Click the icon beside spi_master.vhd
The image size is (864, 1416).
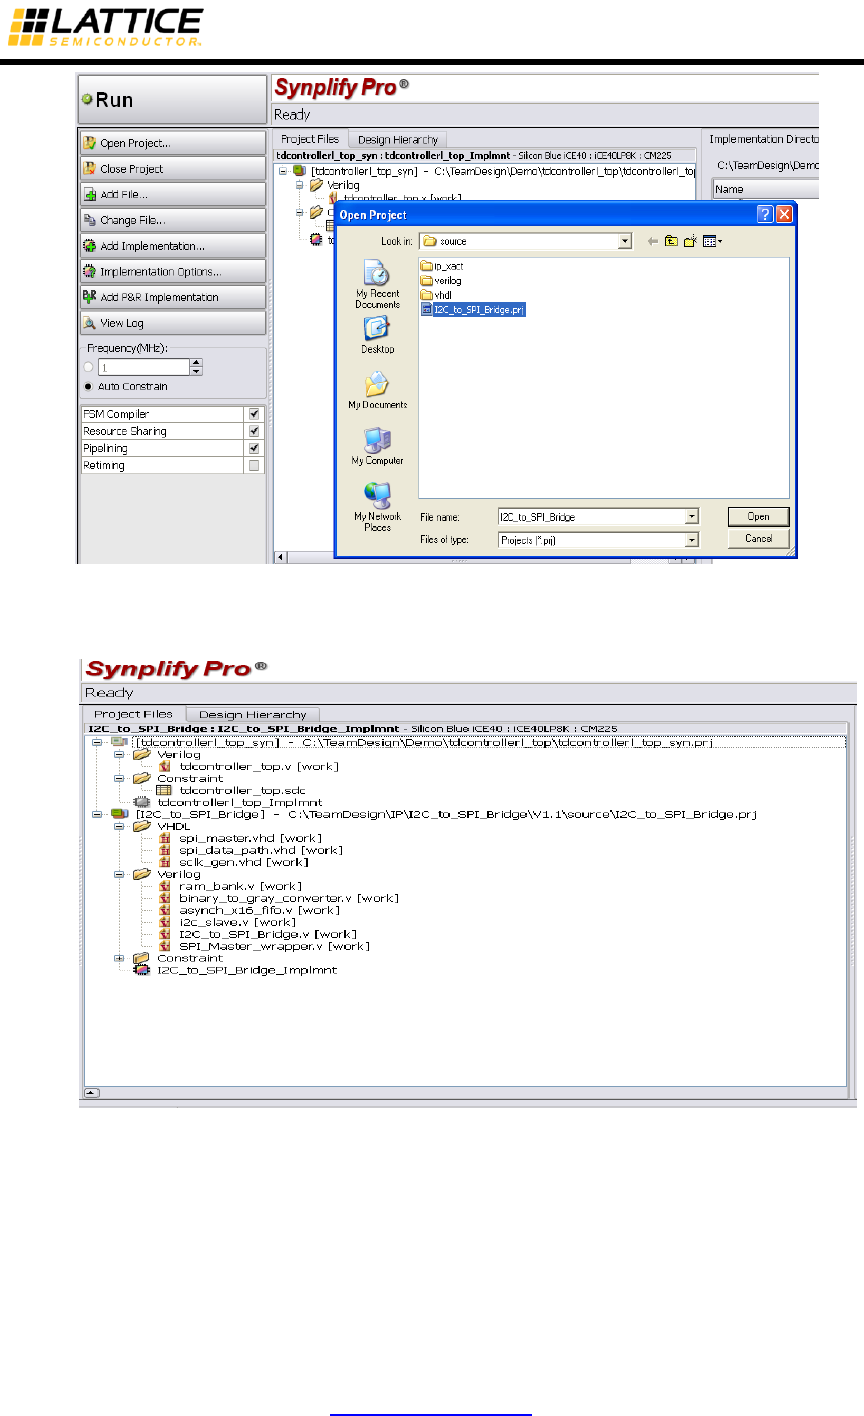point(165,838)
